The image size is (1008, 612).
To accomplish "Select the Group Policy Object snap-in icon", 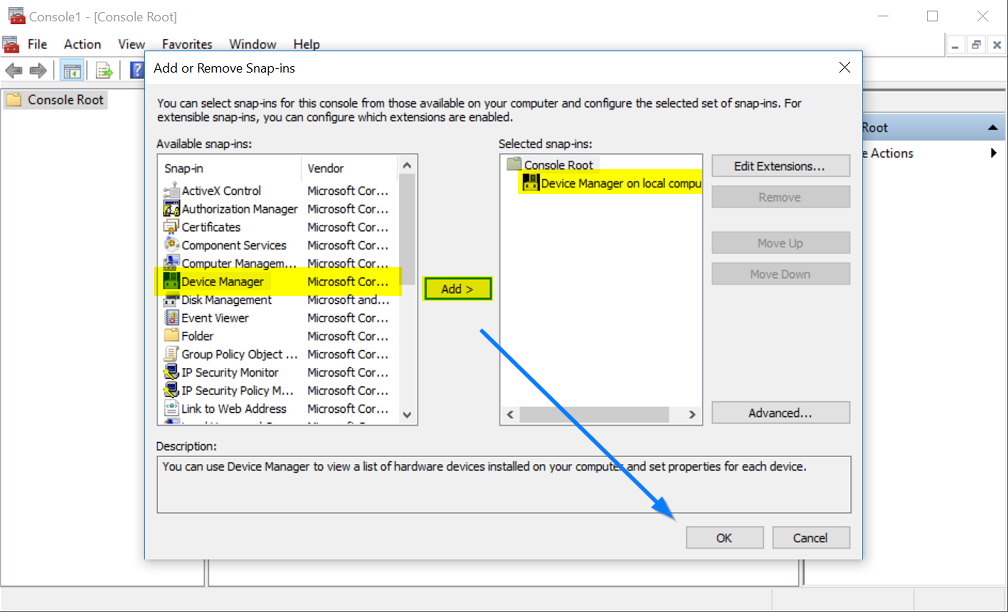I will tap(171, 354).
